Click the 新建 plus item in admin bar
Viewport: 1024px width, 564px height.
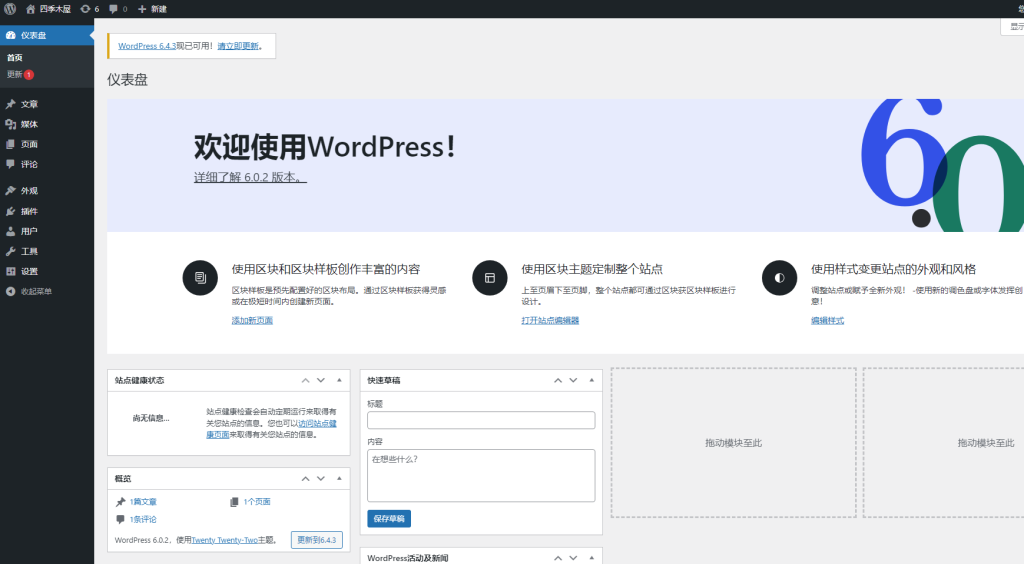click(152, 9)
